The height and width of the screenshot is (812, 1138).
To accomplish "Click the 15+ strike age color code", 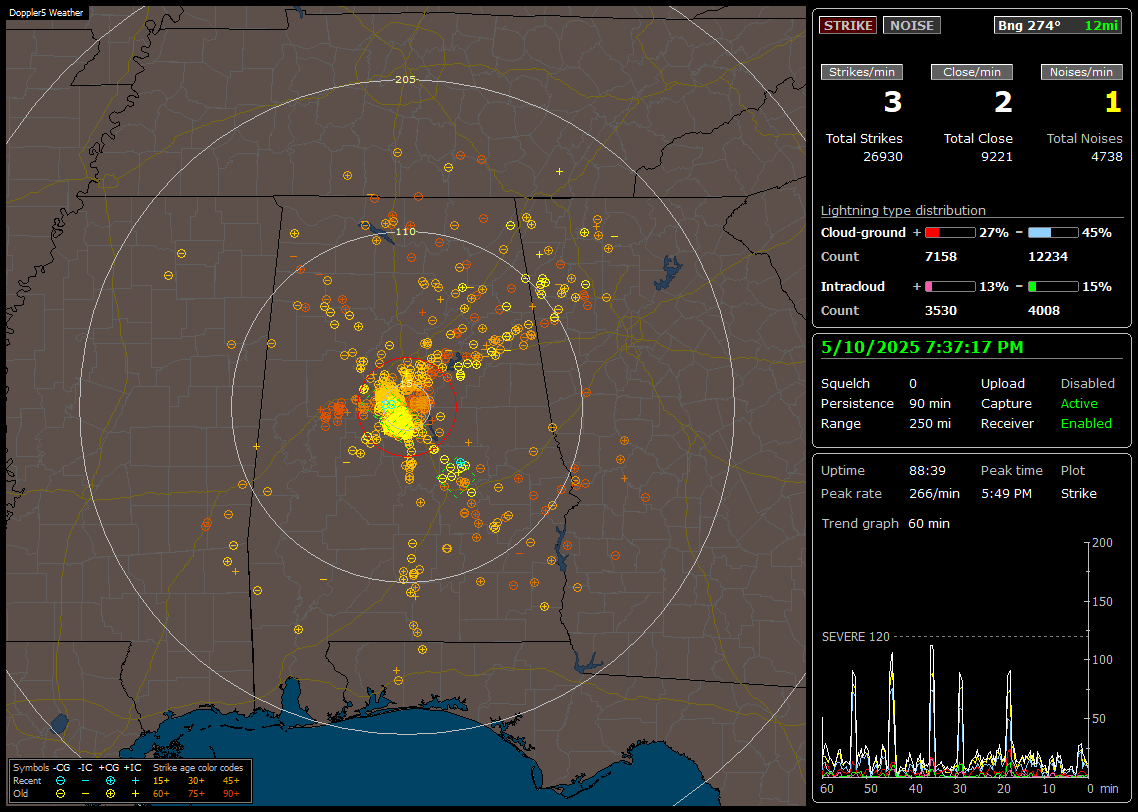I will (161, 781).
